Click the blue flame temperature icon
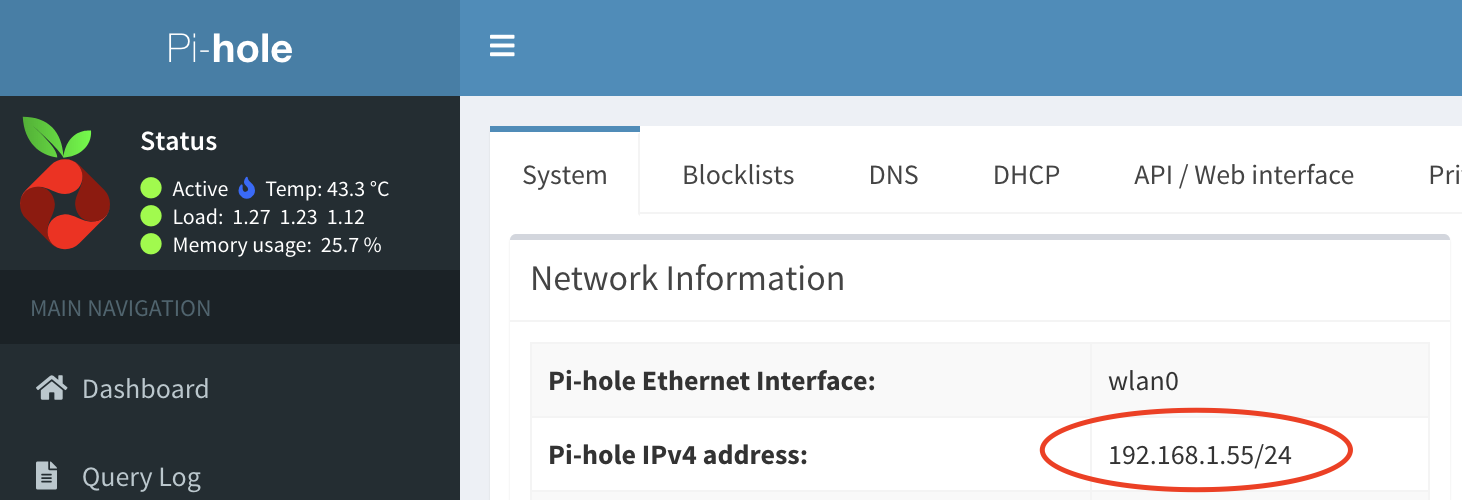Viewport: 1462px width, 500px height. [x=247, y=188]
